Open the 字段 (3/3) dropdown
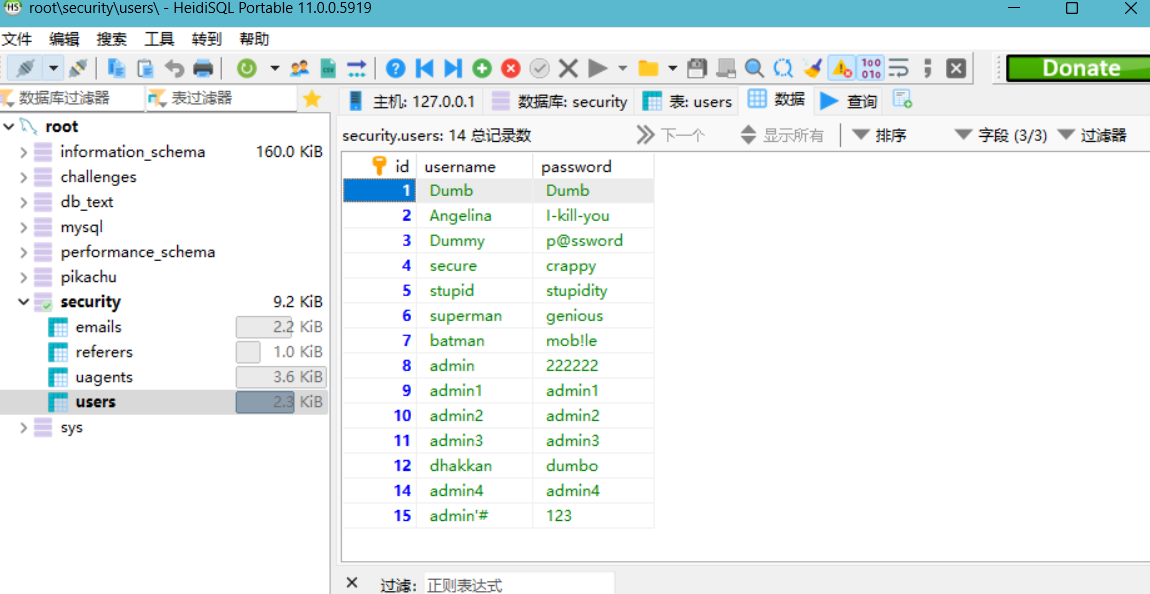Screen dimensions: 1150x594 [x=1000, y=135]
